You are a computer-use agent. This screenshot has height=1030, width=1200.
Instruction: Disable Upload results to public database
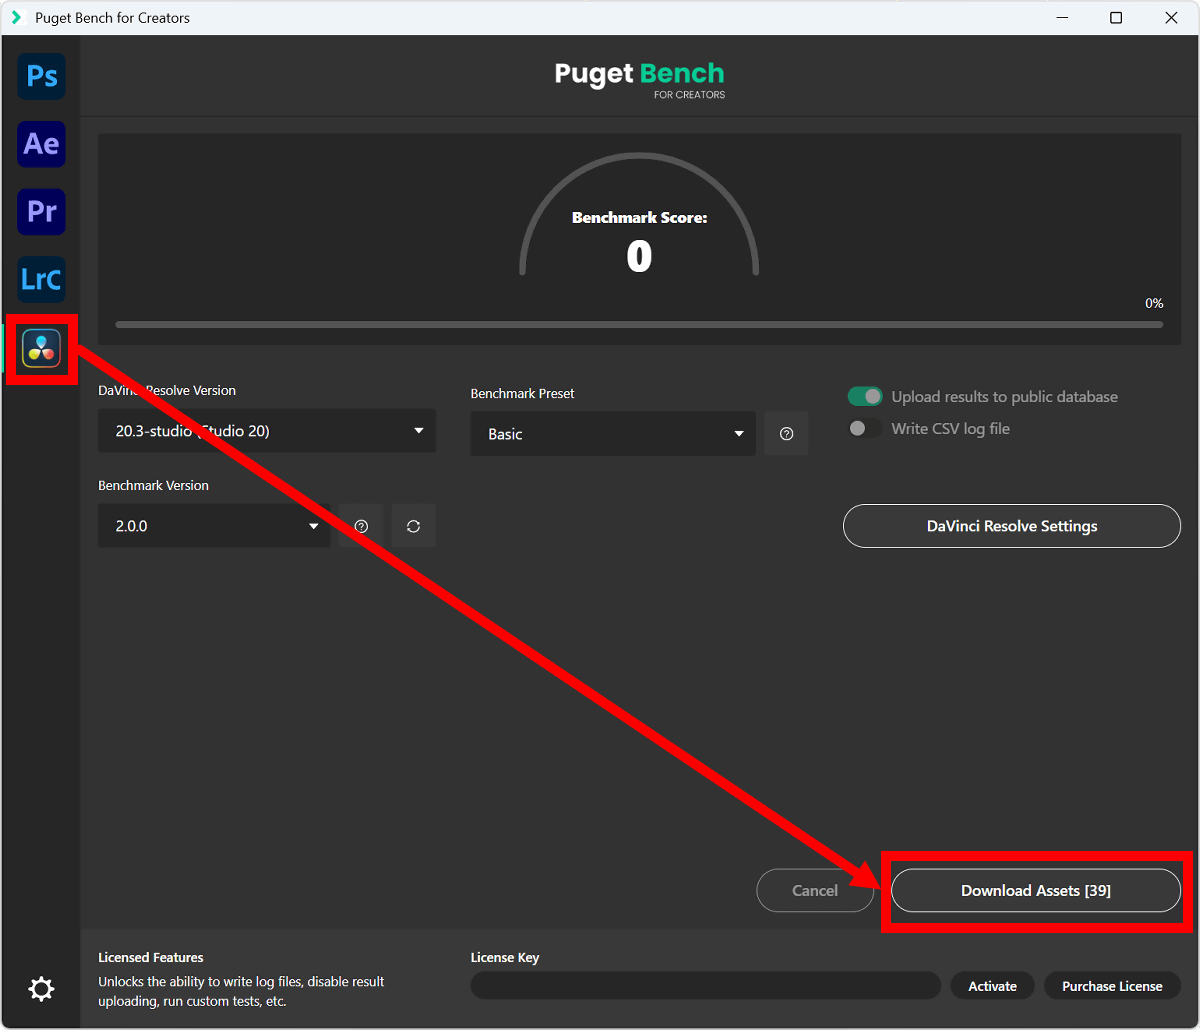865,397
